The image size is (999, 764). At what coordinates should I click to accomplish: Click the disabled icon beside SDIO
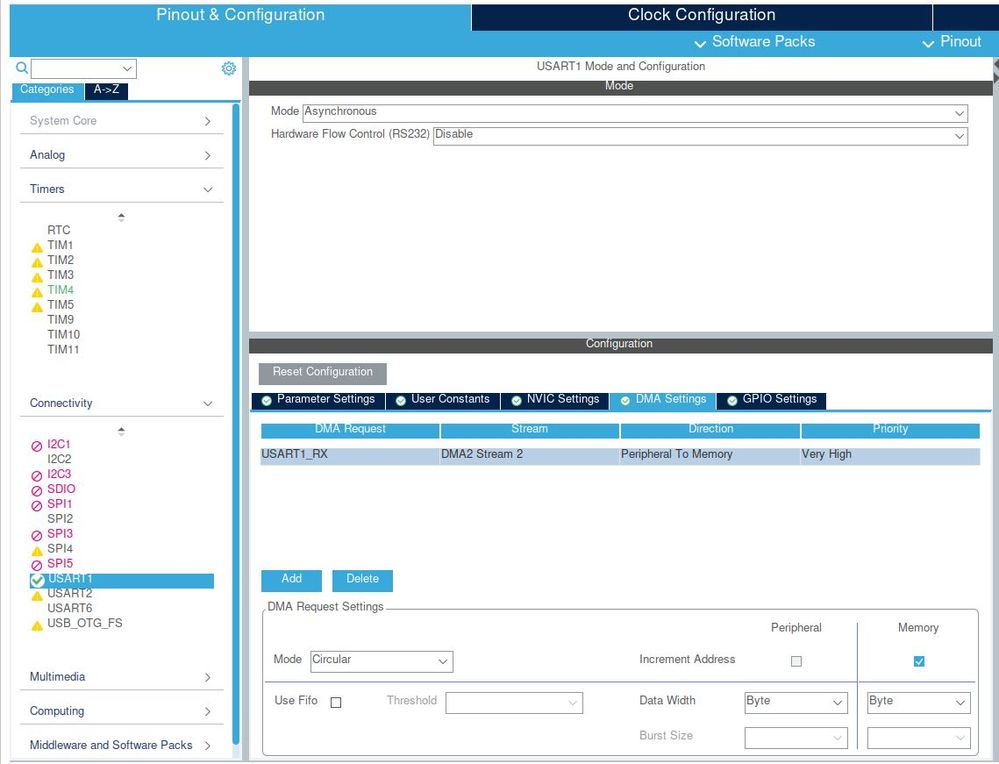tap(36, 491)
